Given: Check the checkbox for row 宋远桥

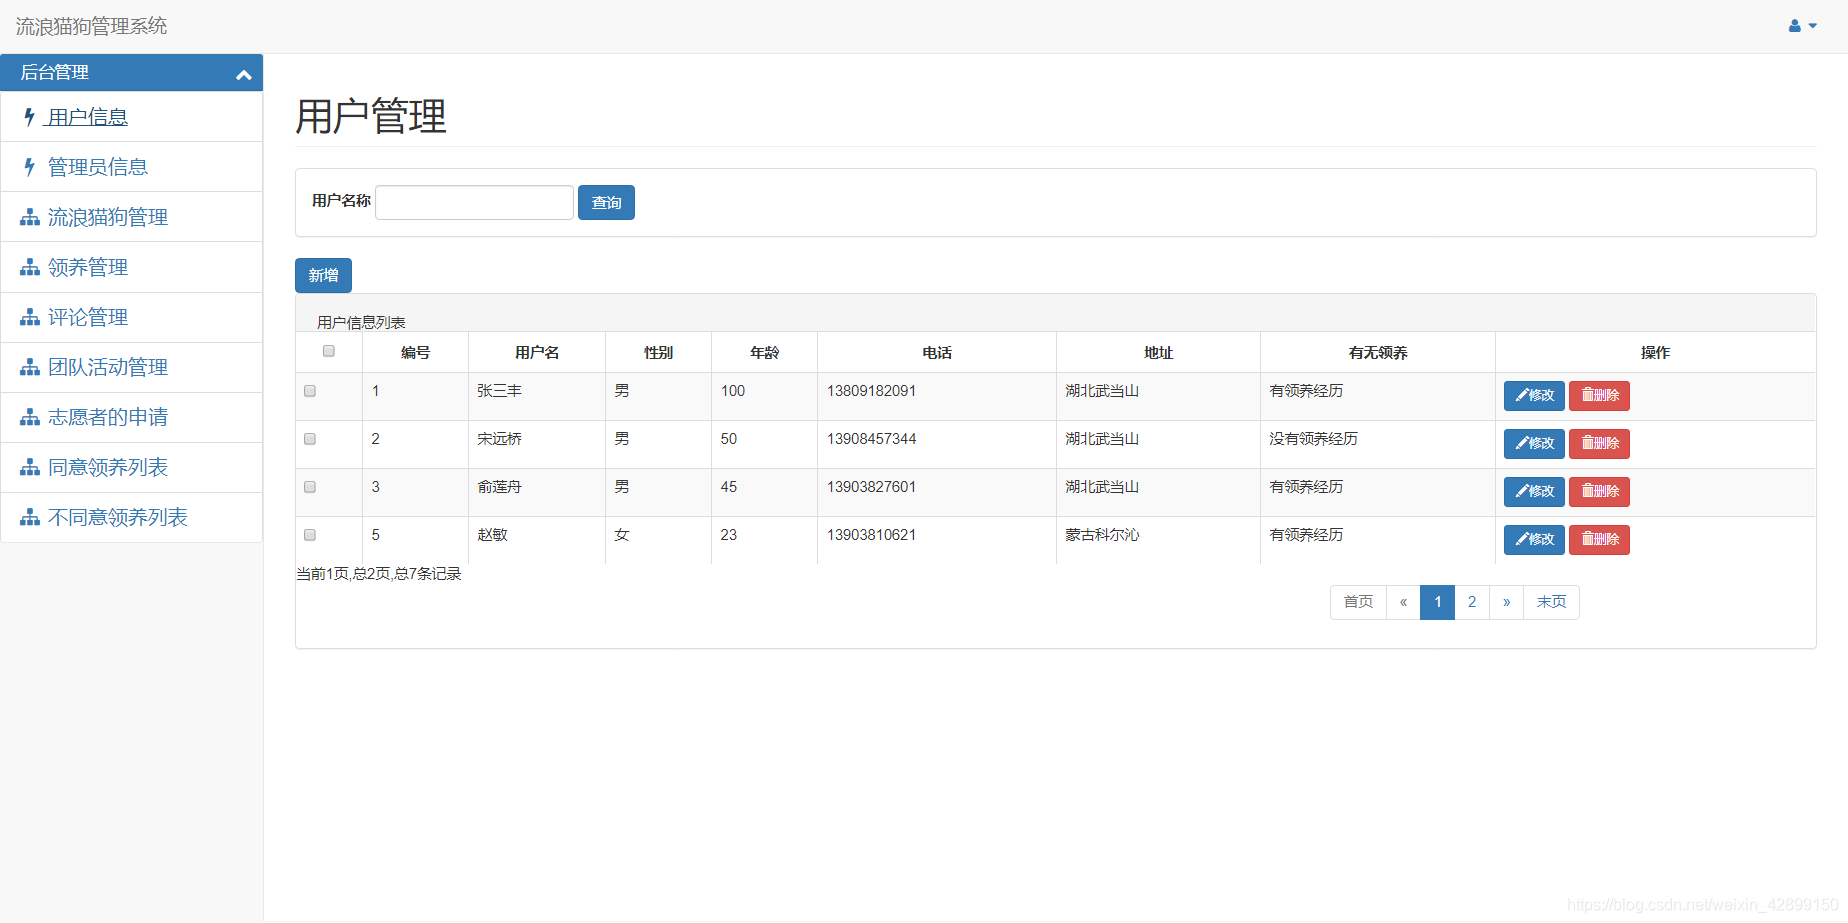Looking at the screenshot, I should click(x=310, y=439).
